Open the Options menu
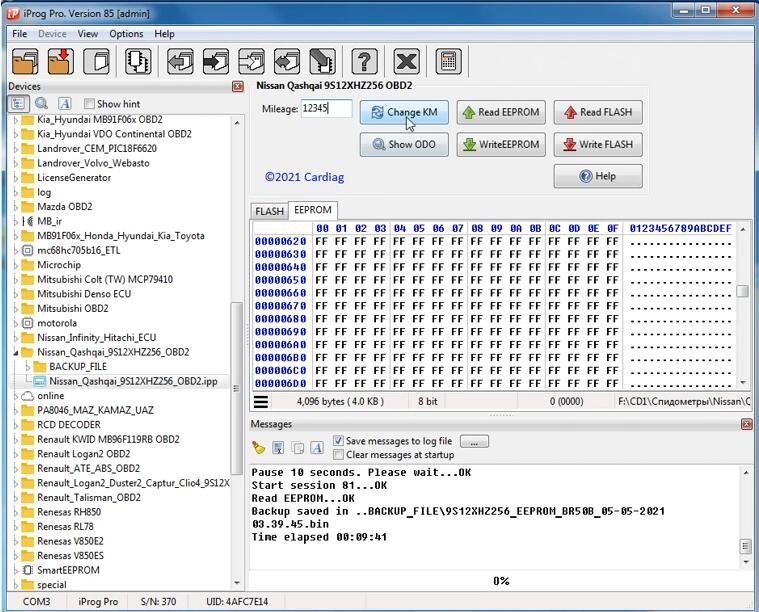This screenshot has height=612, width=759. 126,34
